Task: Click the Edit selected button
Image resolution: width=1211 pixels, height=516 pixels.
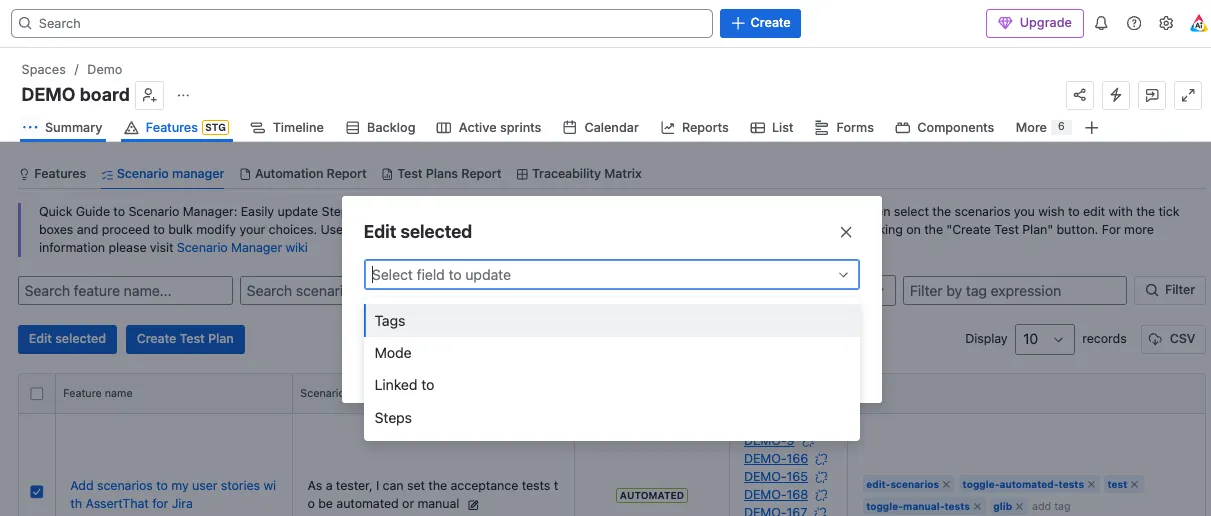Action: pyautogui.click(x=67, y=339)
